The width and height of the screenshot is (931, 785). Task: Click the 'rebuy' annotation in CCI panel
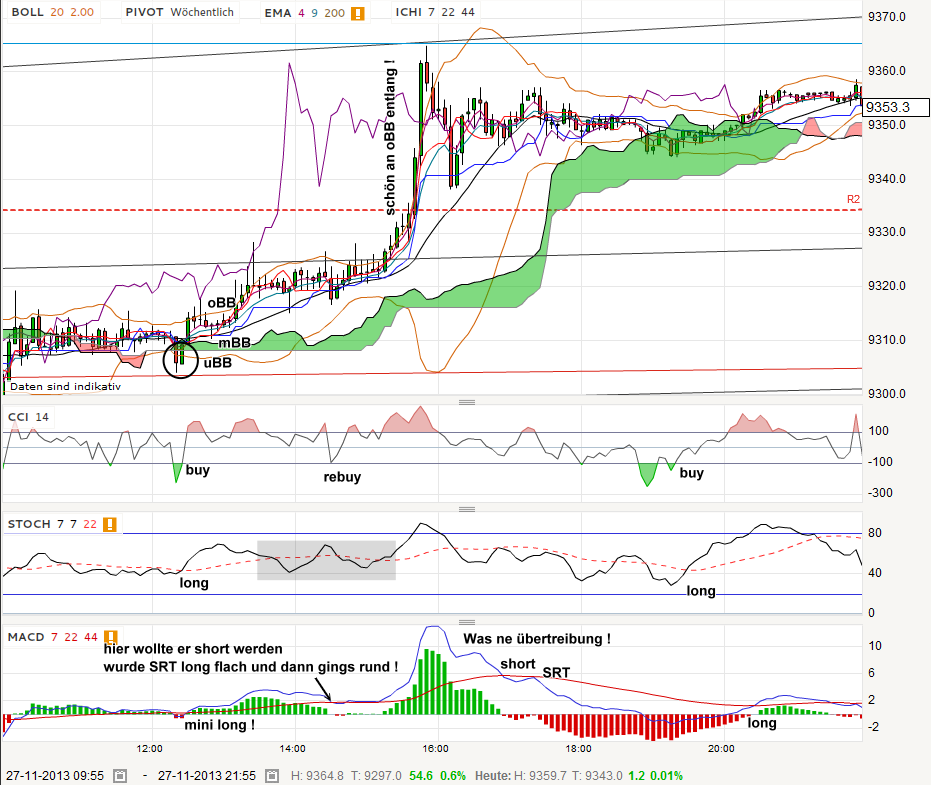(342, 477)
